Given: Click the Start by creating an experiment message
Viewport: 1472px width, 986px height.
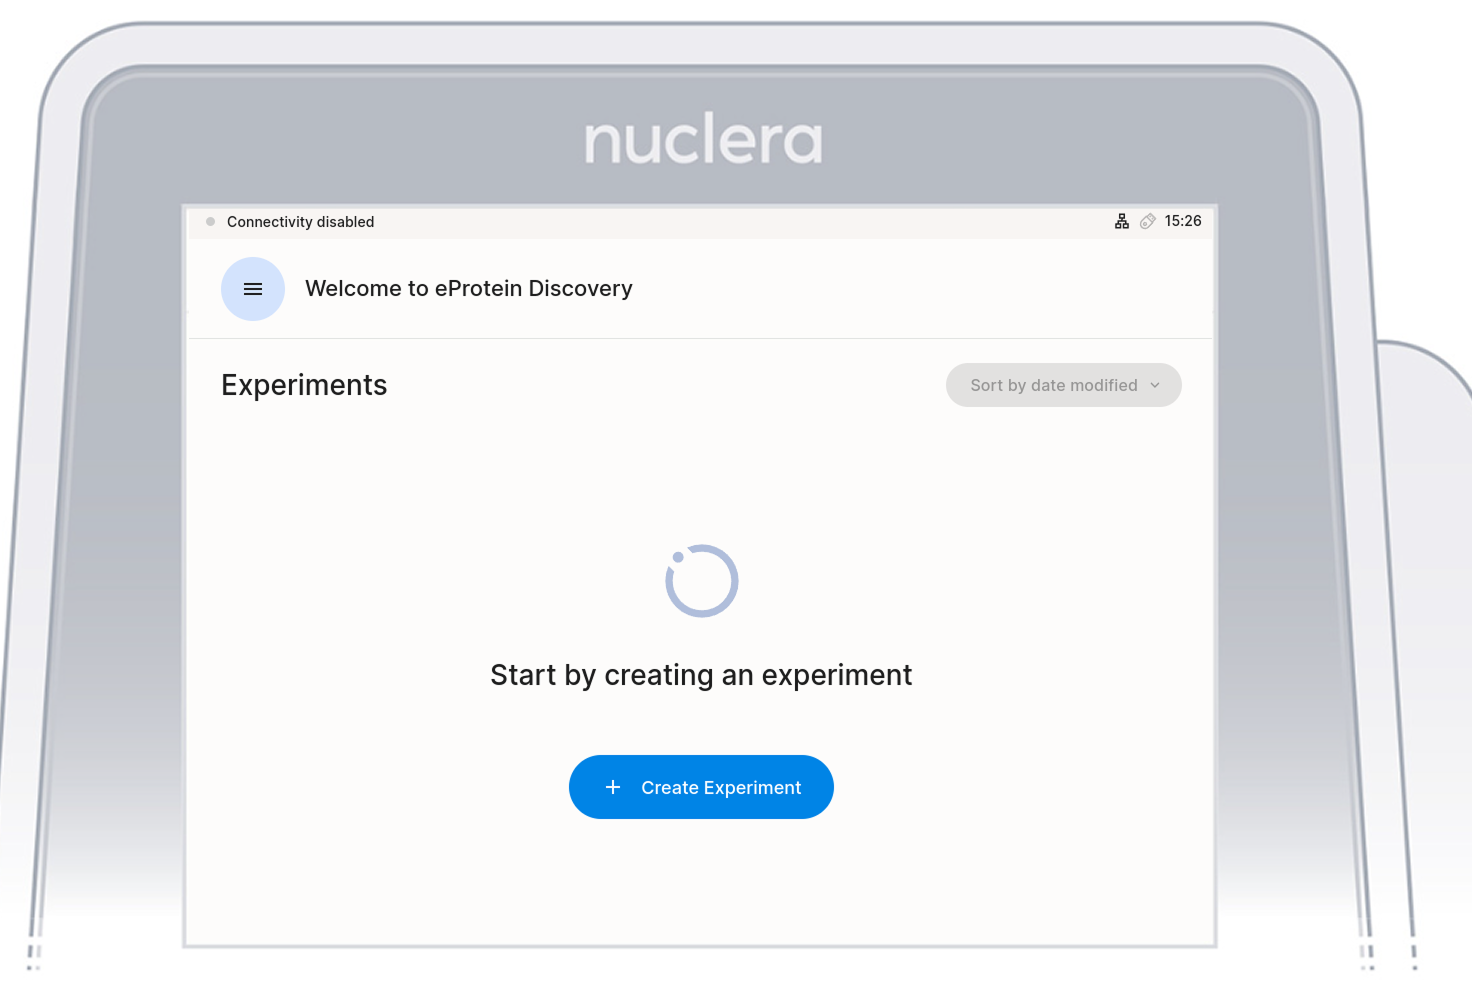Looking at the screenshot, I should 701,675.
